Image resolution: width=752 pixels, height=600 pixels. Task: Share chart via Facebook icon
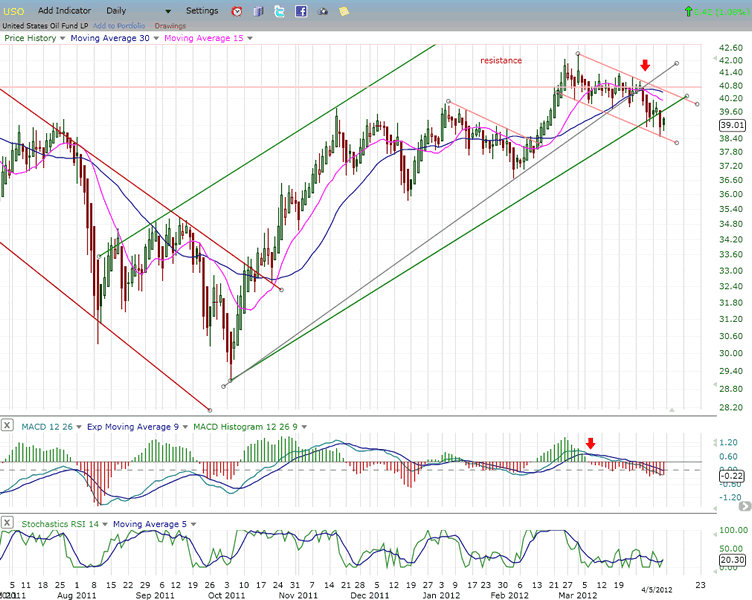[x=300, y=11]
